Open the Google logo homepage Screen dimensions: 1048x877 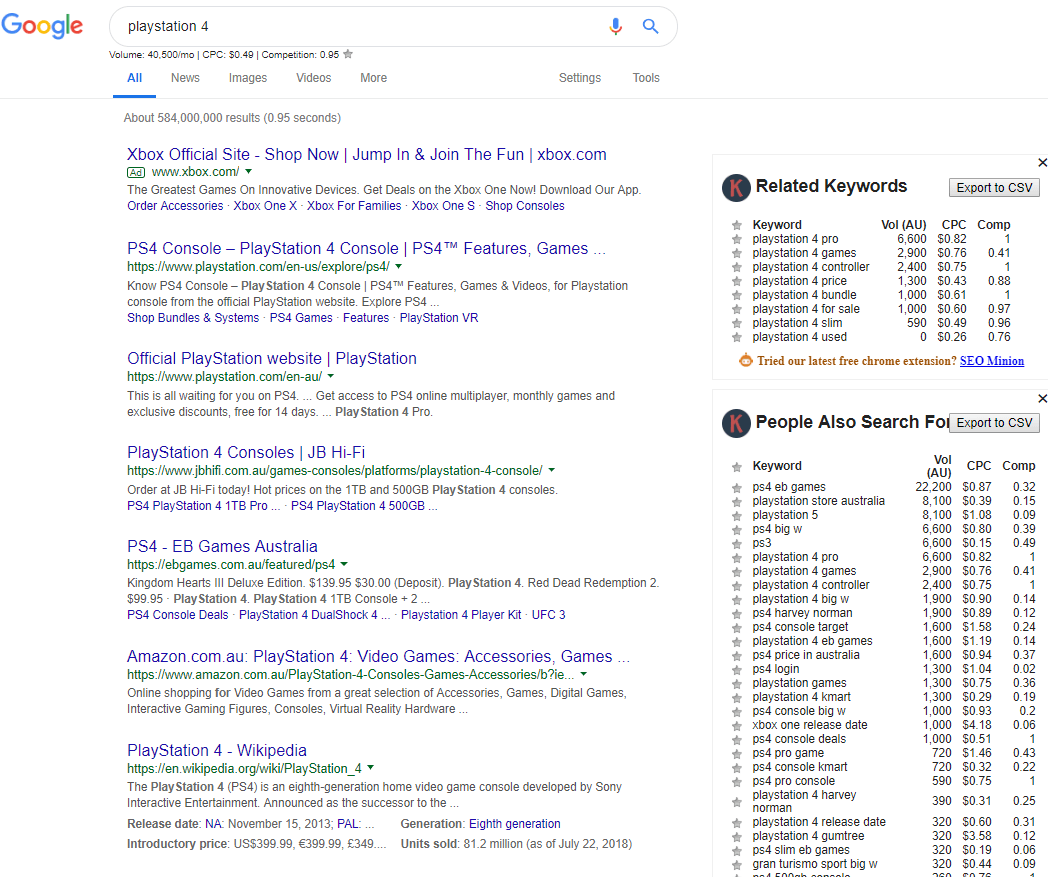point(42,26)
